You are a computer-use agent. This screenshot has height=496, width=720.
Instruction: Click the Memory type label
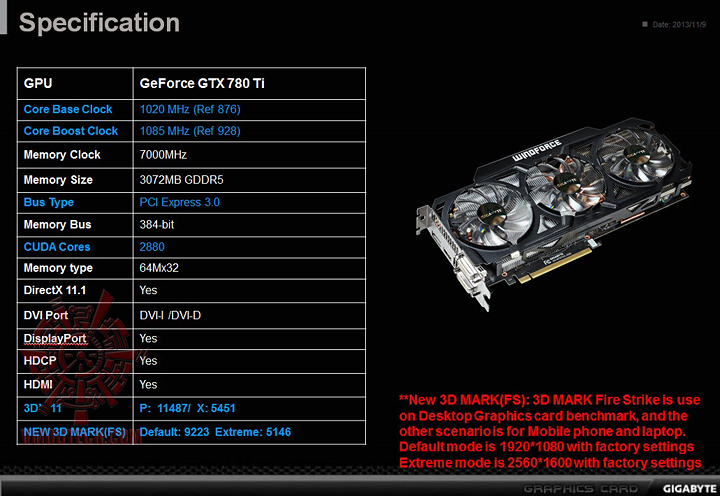point(58,268)
